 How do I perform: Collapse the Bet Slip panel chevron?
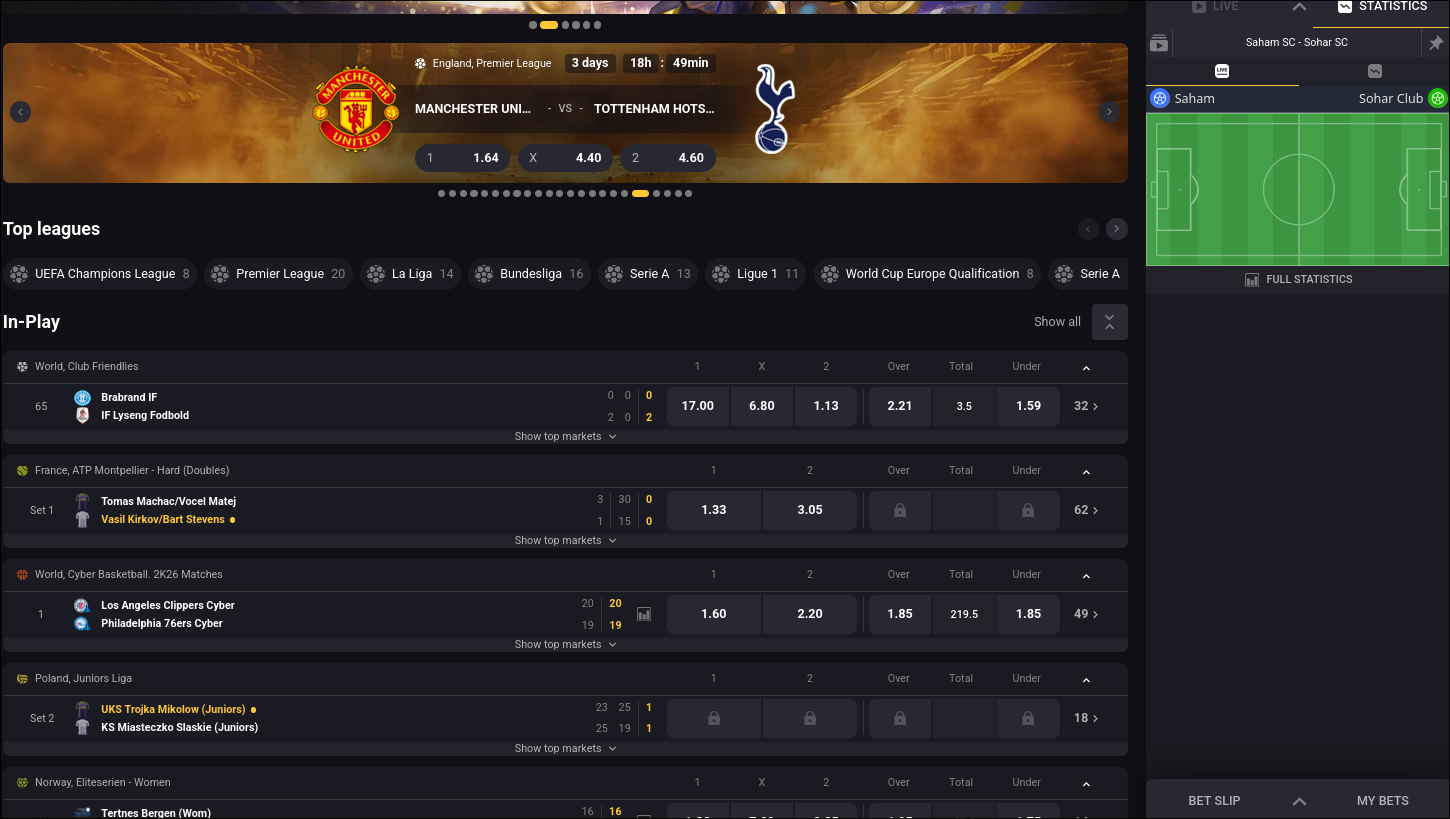[1299, 800]
